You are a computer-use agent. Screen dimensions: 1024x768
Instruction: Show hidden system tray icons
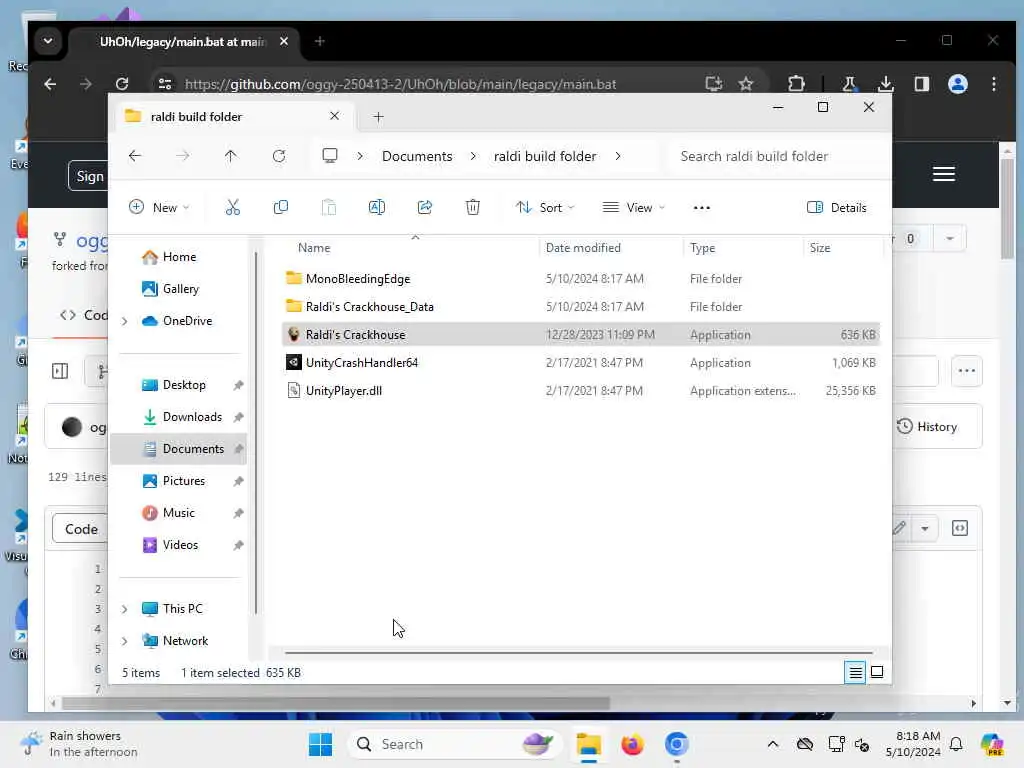[x=773, y=744]
